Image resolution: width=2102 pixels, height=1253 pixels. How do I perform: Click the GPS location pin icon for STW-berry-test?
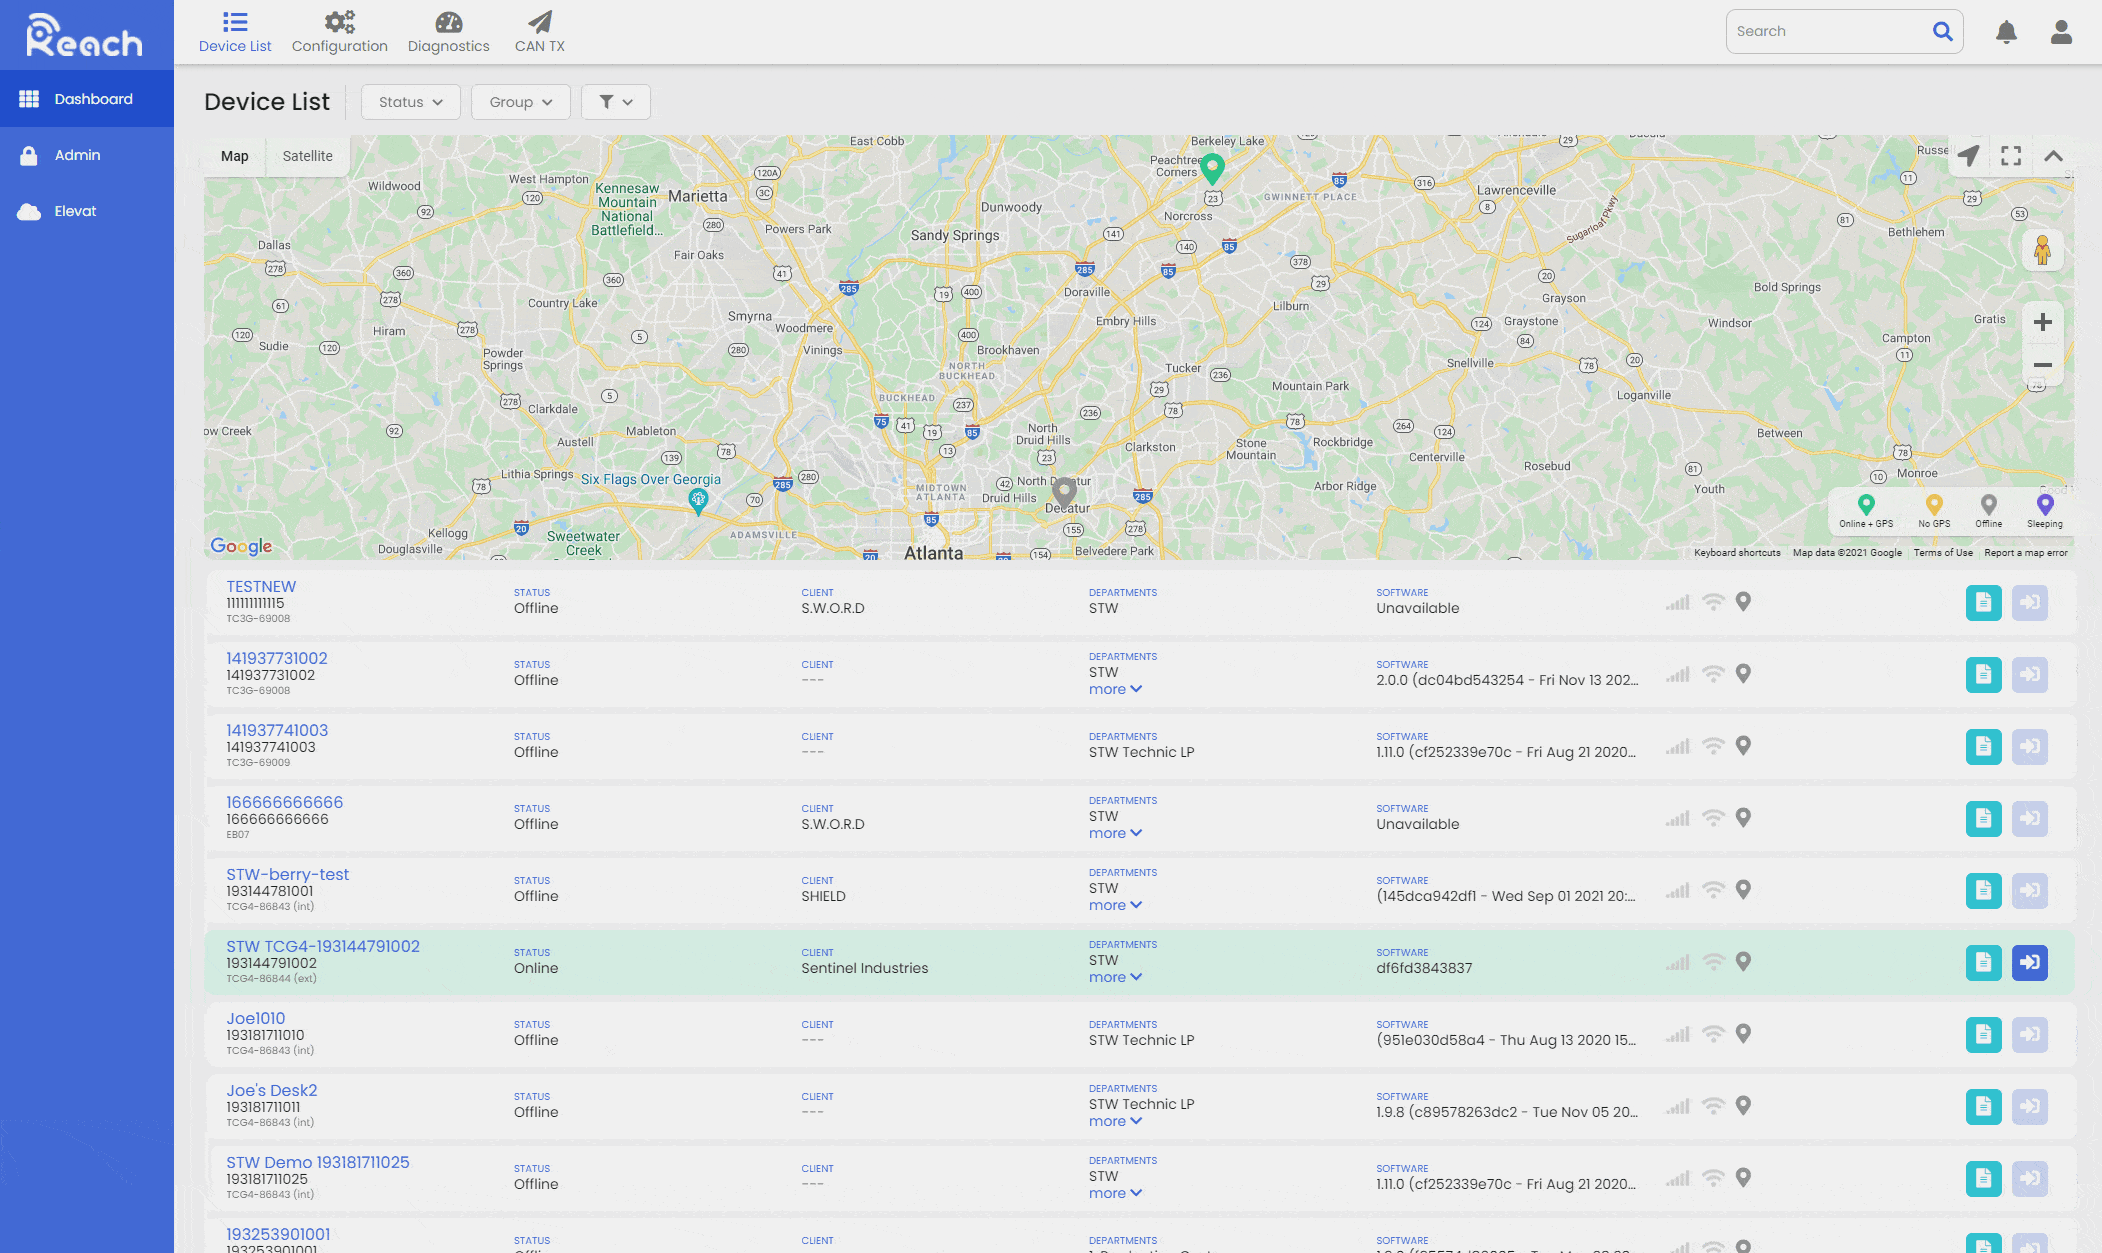(x=1744, y=889)
